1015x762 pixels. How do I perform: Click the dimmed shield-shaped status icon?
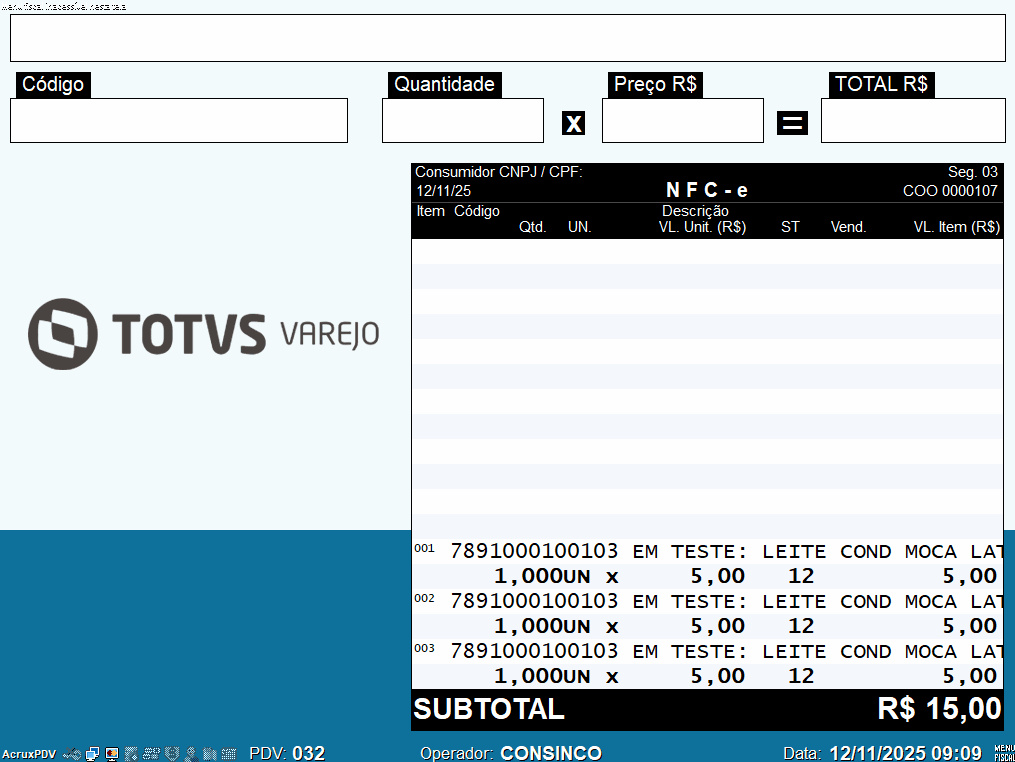pos(172,754)
